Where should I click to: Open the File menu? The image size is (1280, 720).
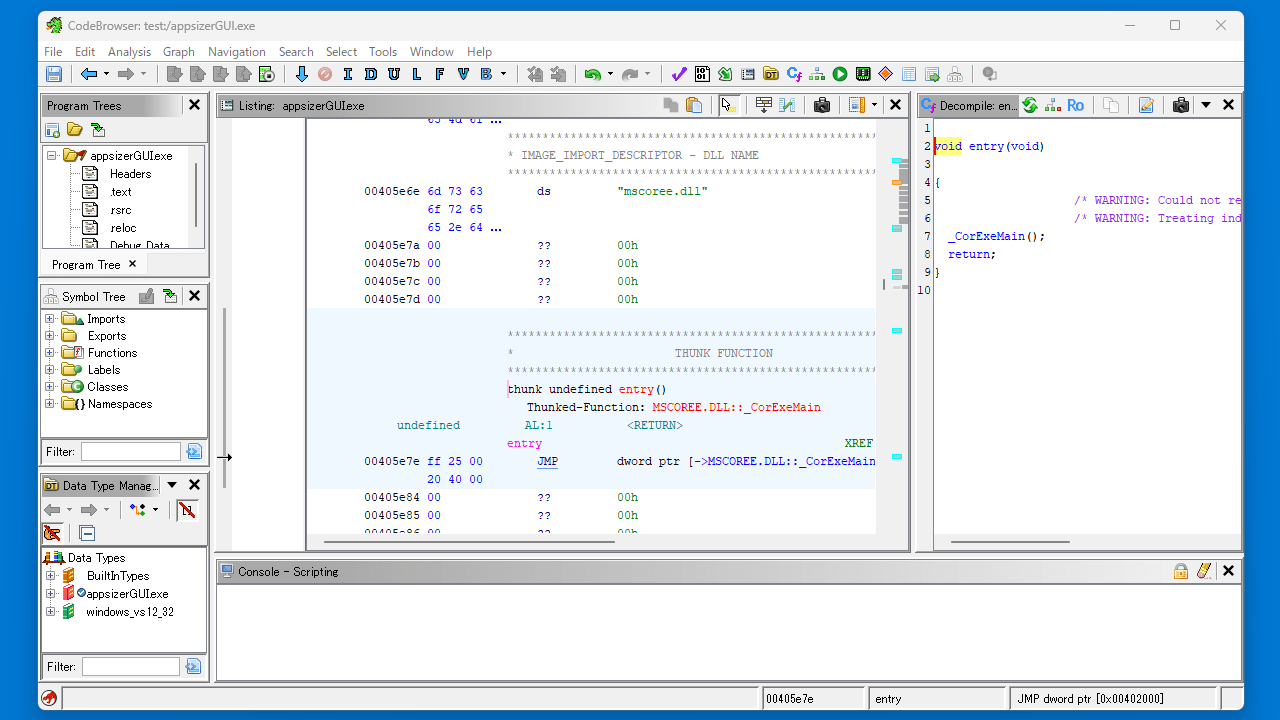53,52
